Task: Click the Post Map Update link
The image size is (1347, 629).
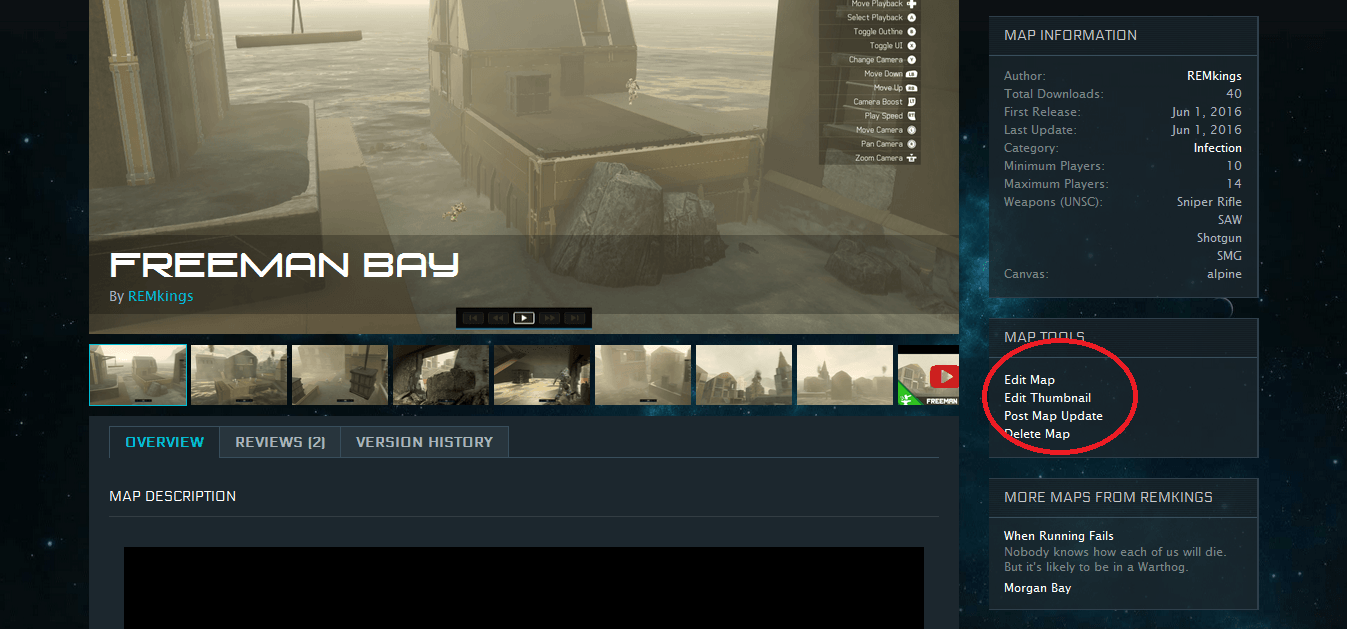Action: click(1053, 416)
